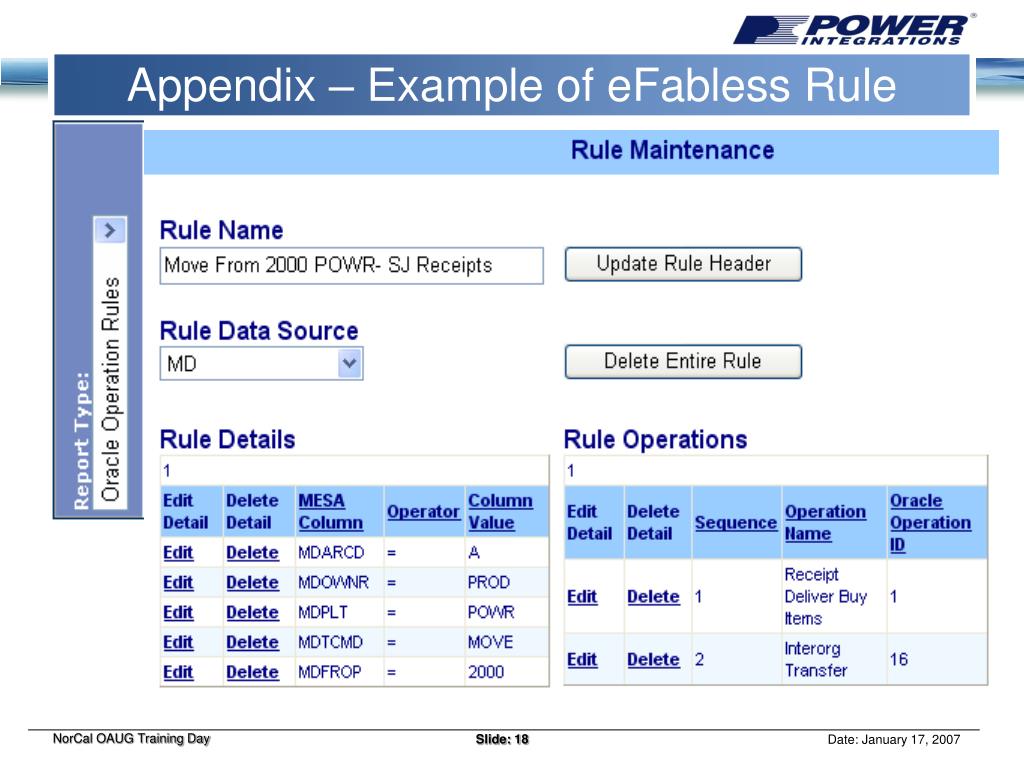Edit the MDTCMD rule detail

[x=178, y=643]
